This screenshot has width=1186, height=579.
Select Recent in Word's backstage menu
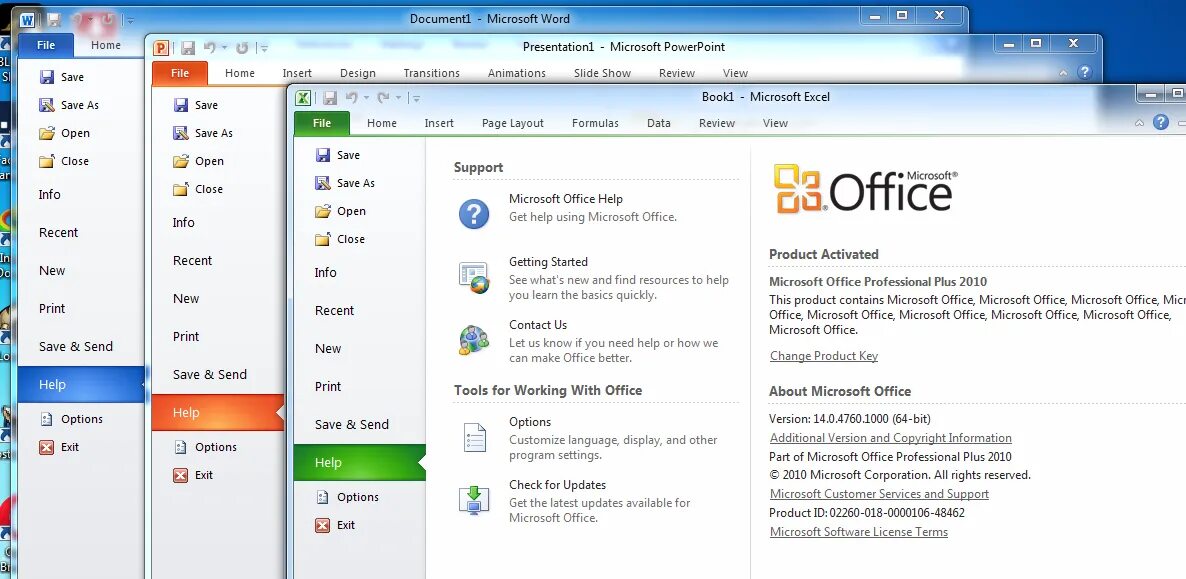(x=58, y=232)
